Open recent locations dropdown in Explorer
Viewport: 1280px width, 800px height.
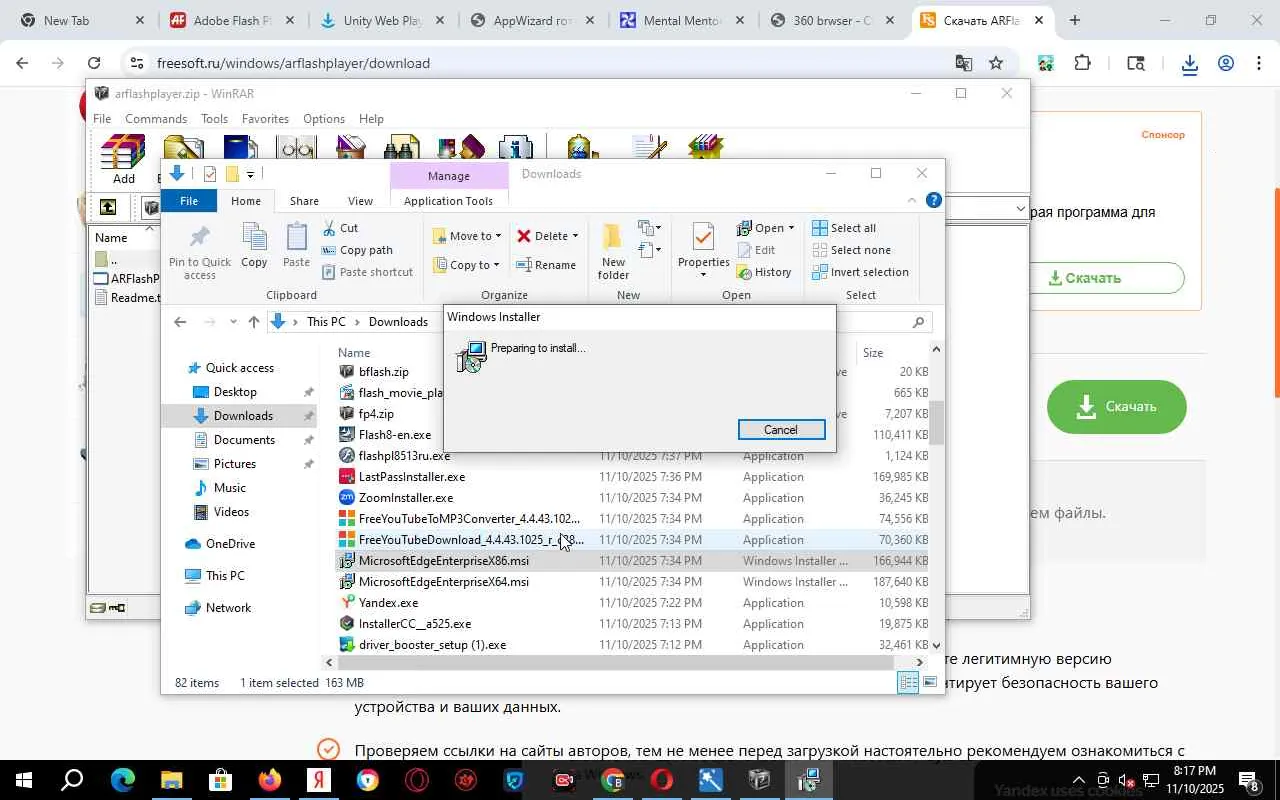(x=233, y=322)
